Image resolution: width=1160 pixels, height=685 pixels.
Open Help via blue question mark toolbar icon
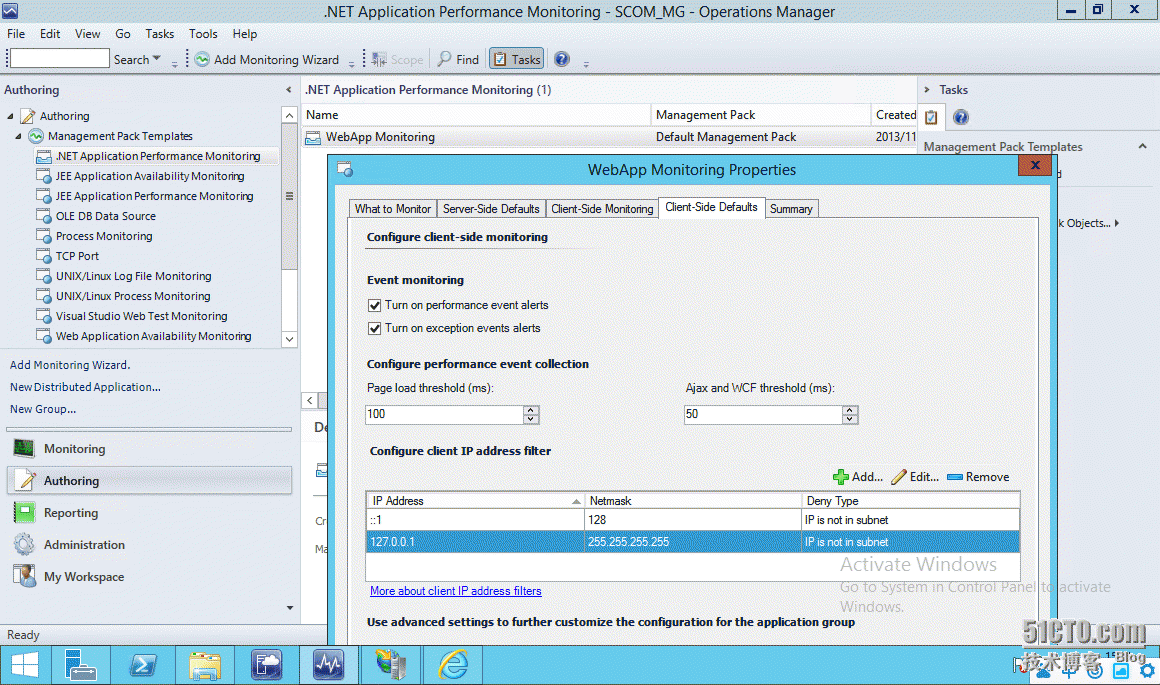[562, 59]
